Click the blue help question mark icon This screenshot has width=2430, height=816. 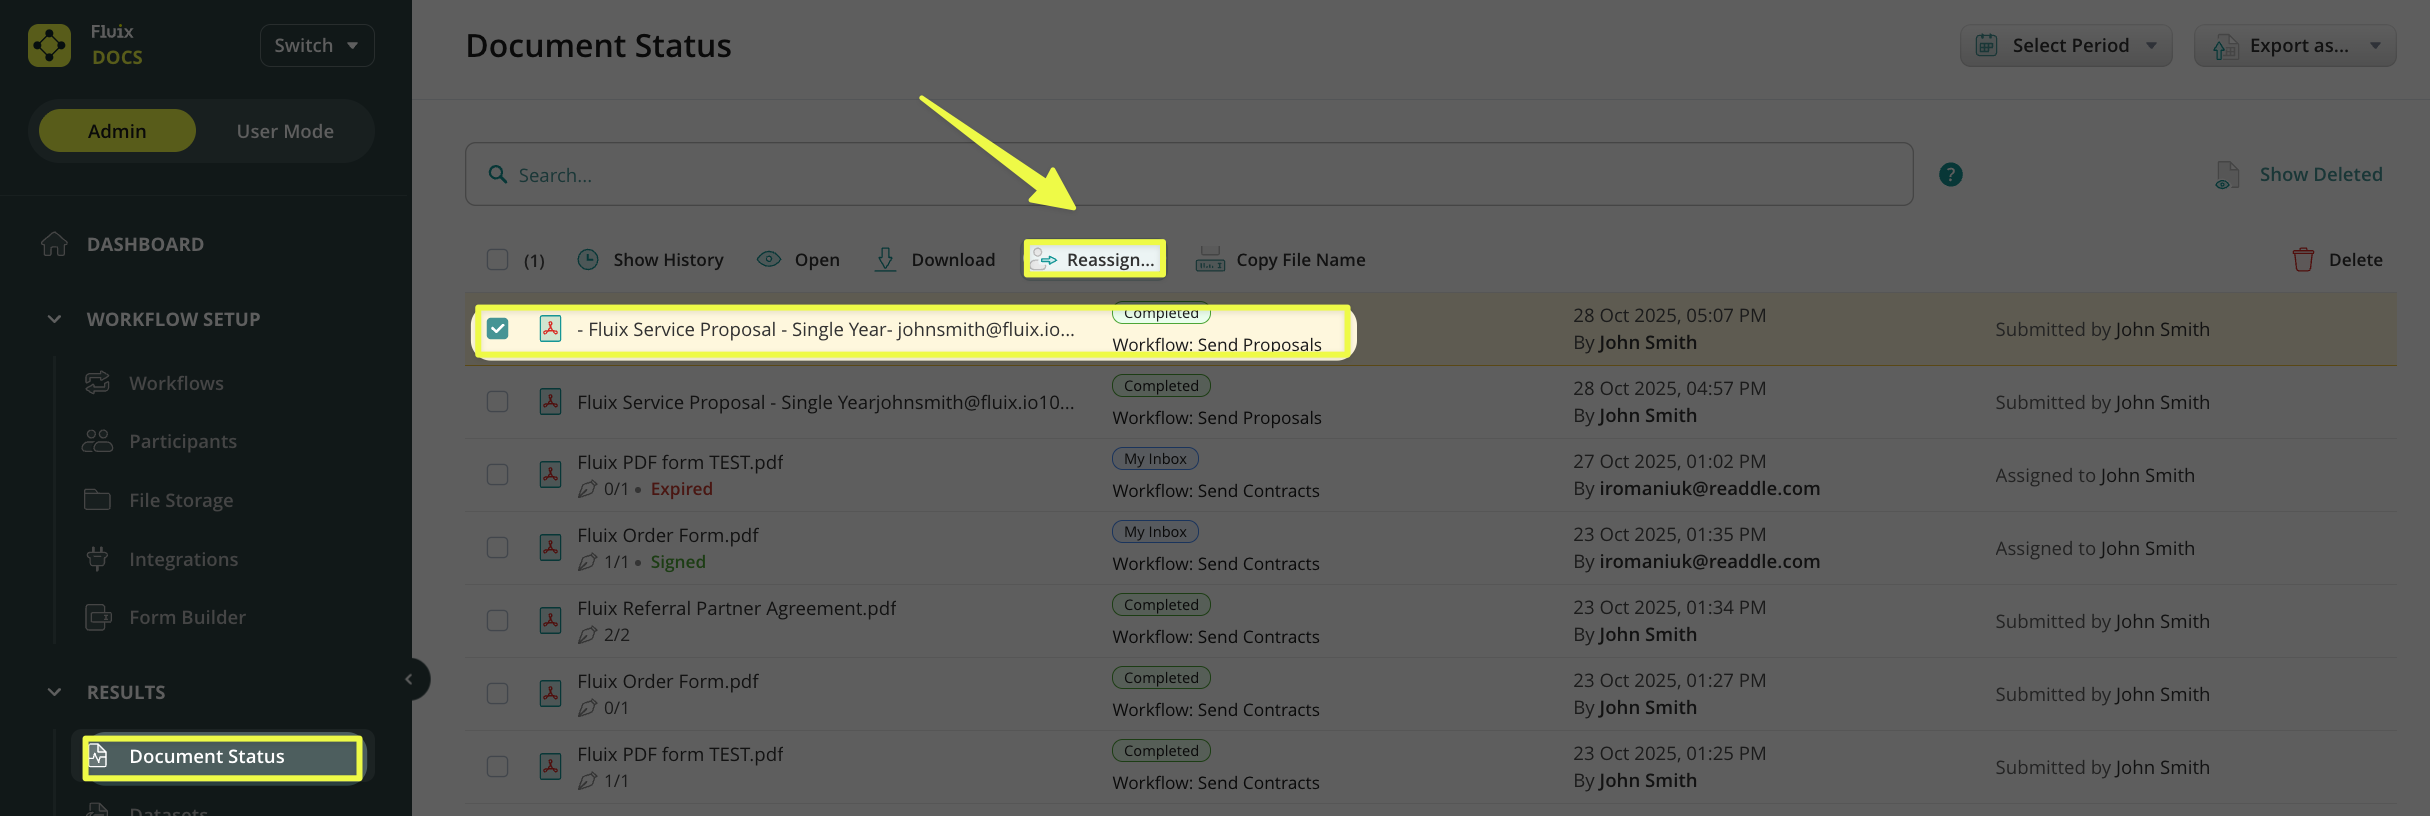pos(1950,175)
